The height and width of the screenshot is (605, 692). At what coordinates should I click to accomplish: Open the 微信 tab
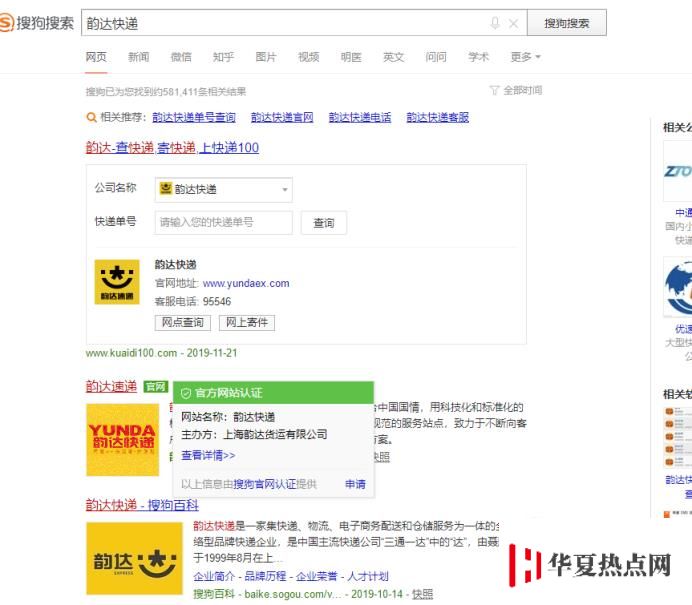[x=181, y=57]
